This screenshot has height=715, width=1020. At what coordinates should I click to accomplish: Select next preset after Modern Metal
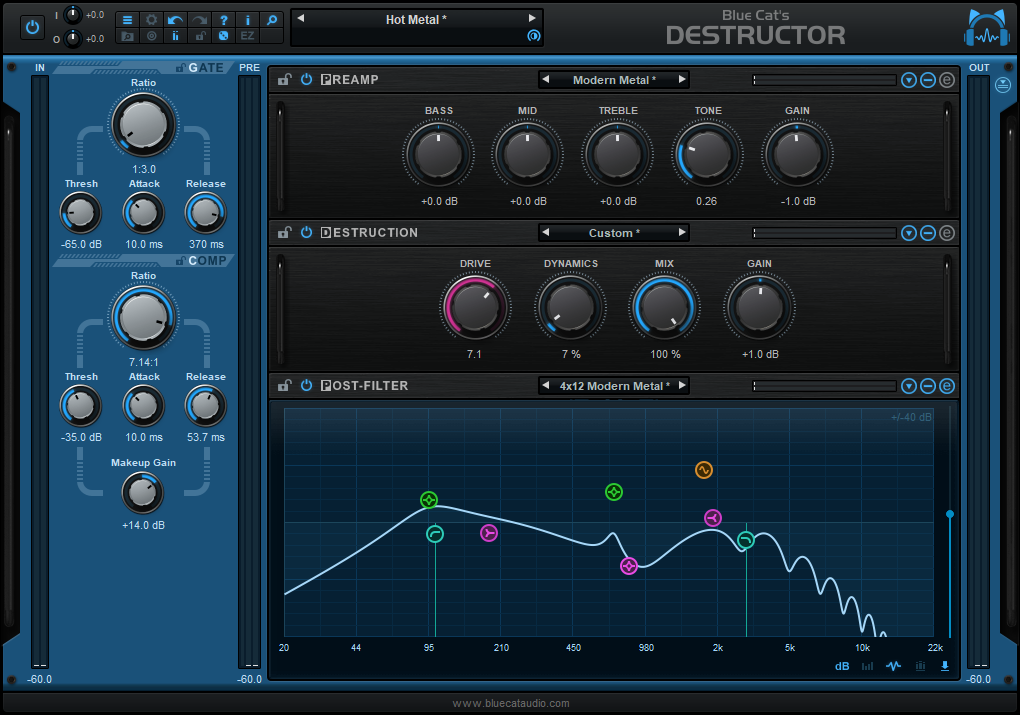682,79
